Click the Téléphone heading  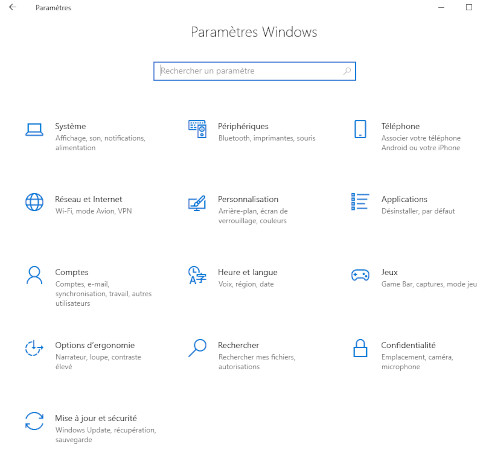point(400,126)
